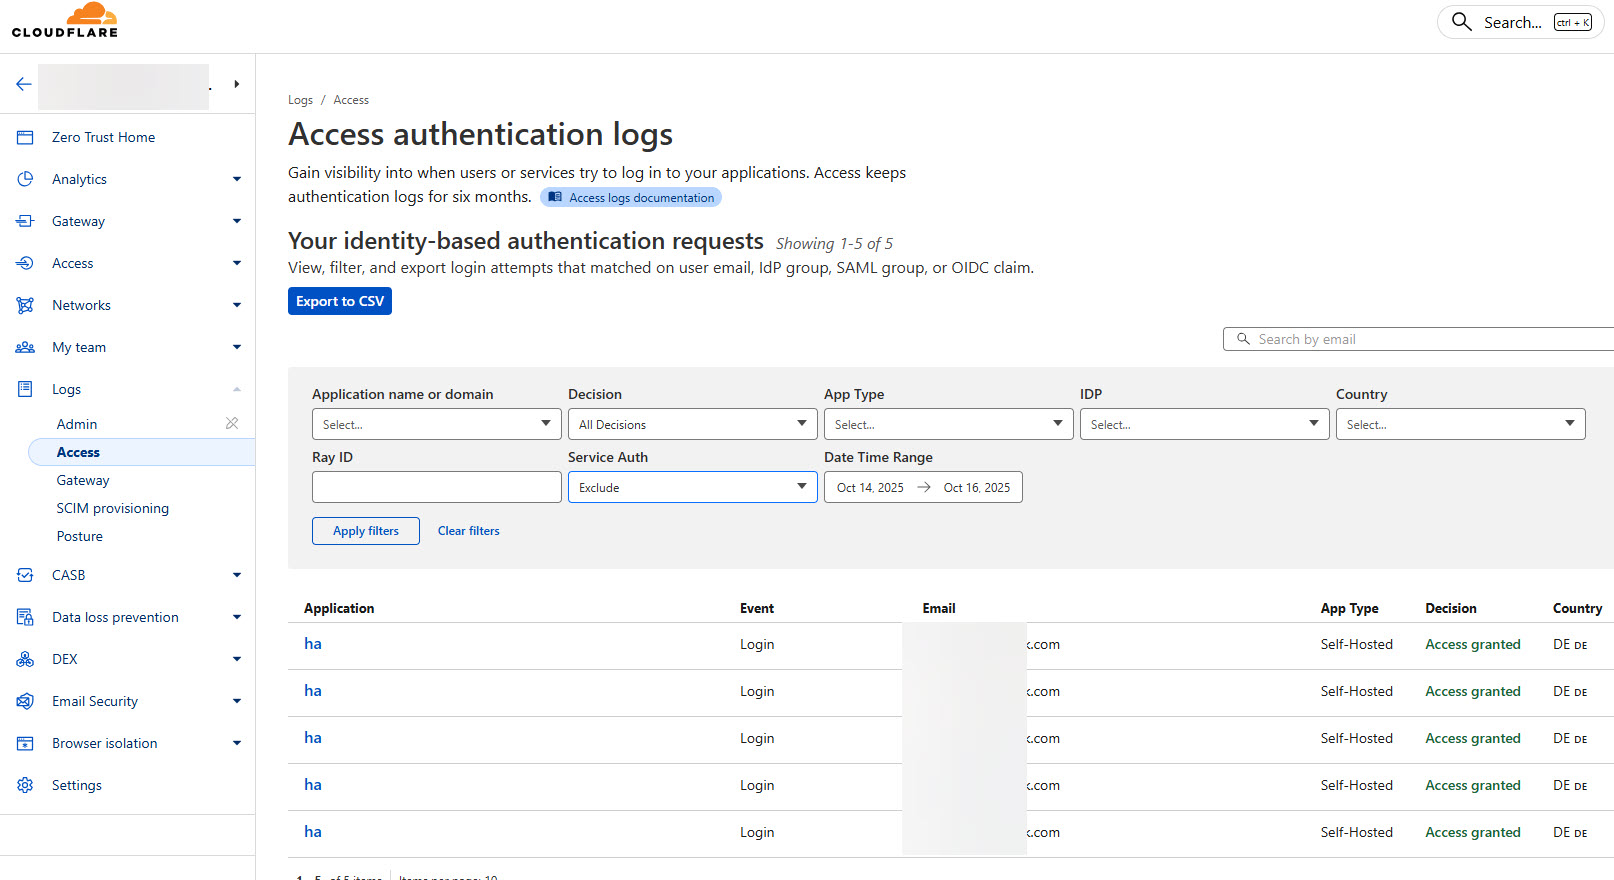Open the Decision dropdown

(x=692, y=424)
